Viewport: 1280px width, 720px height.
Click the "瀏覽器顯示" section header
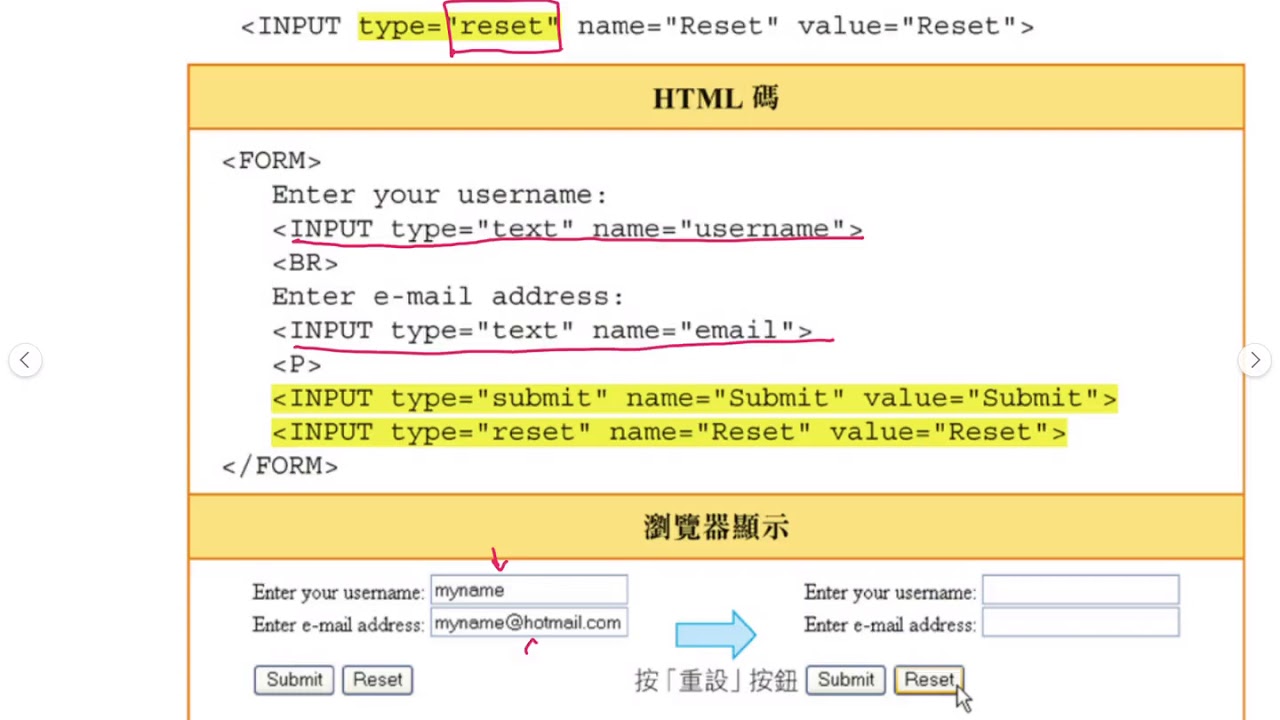click(x=715, y=527)
